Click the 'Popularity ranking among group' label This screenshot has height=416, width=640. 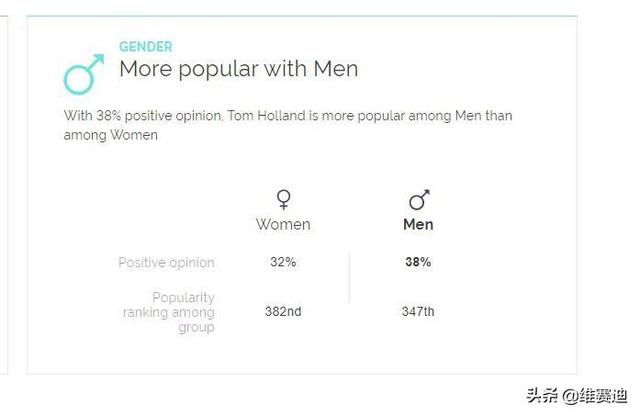pos(169,312)
